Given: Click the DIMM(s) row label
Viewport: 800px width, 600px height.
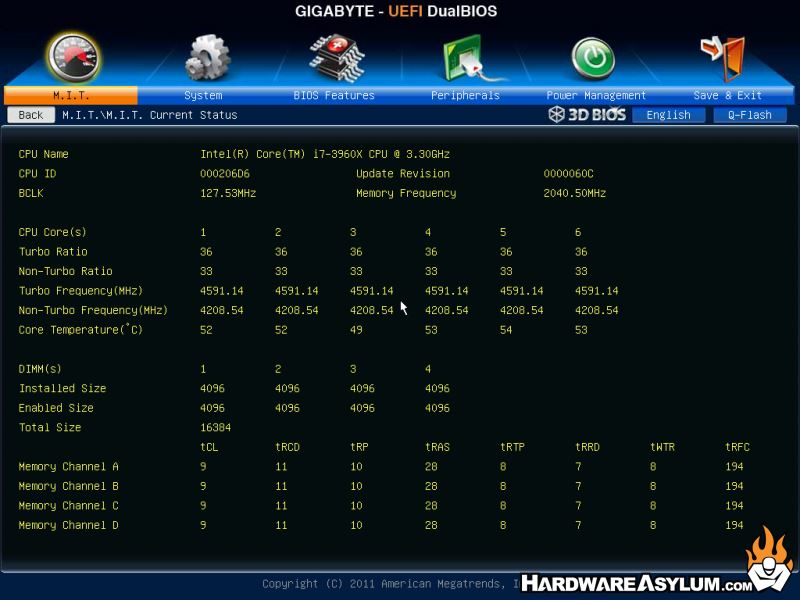Looking at the screenshot, I should 40,369.
